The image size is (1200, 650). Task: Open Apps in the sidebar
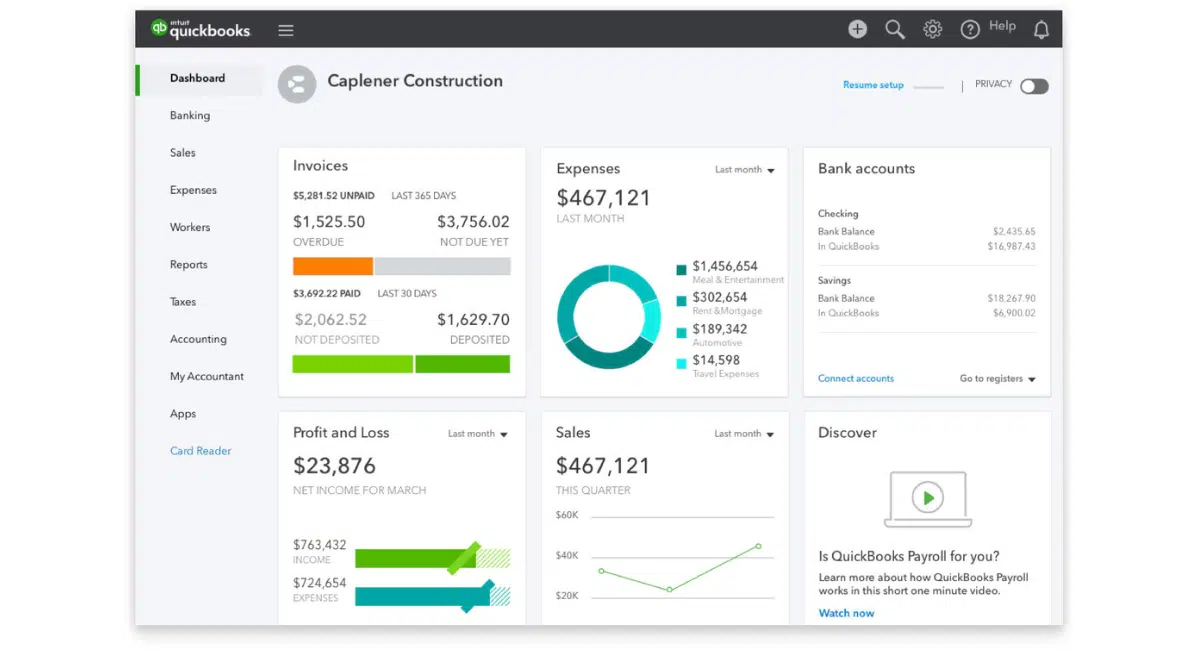point(183,414)
